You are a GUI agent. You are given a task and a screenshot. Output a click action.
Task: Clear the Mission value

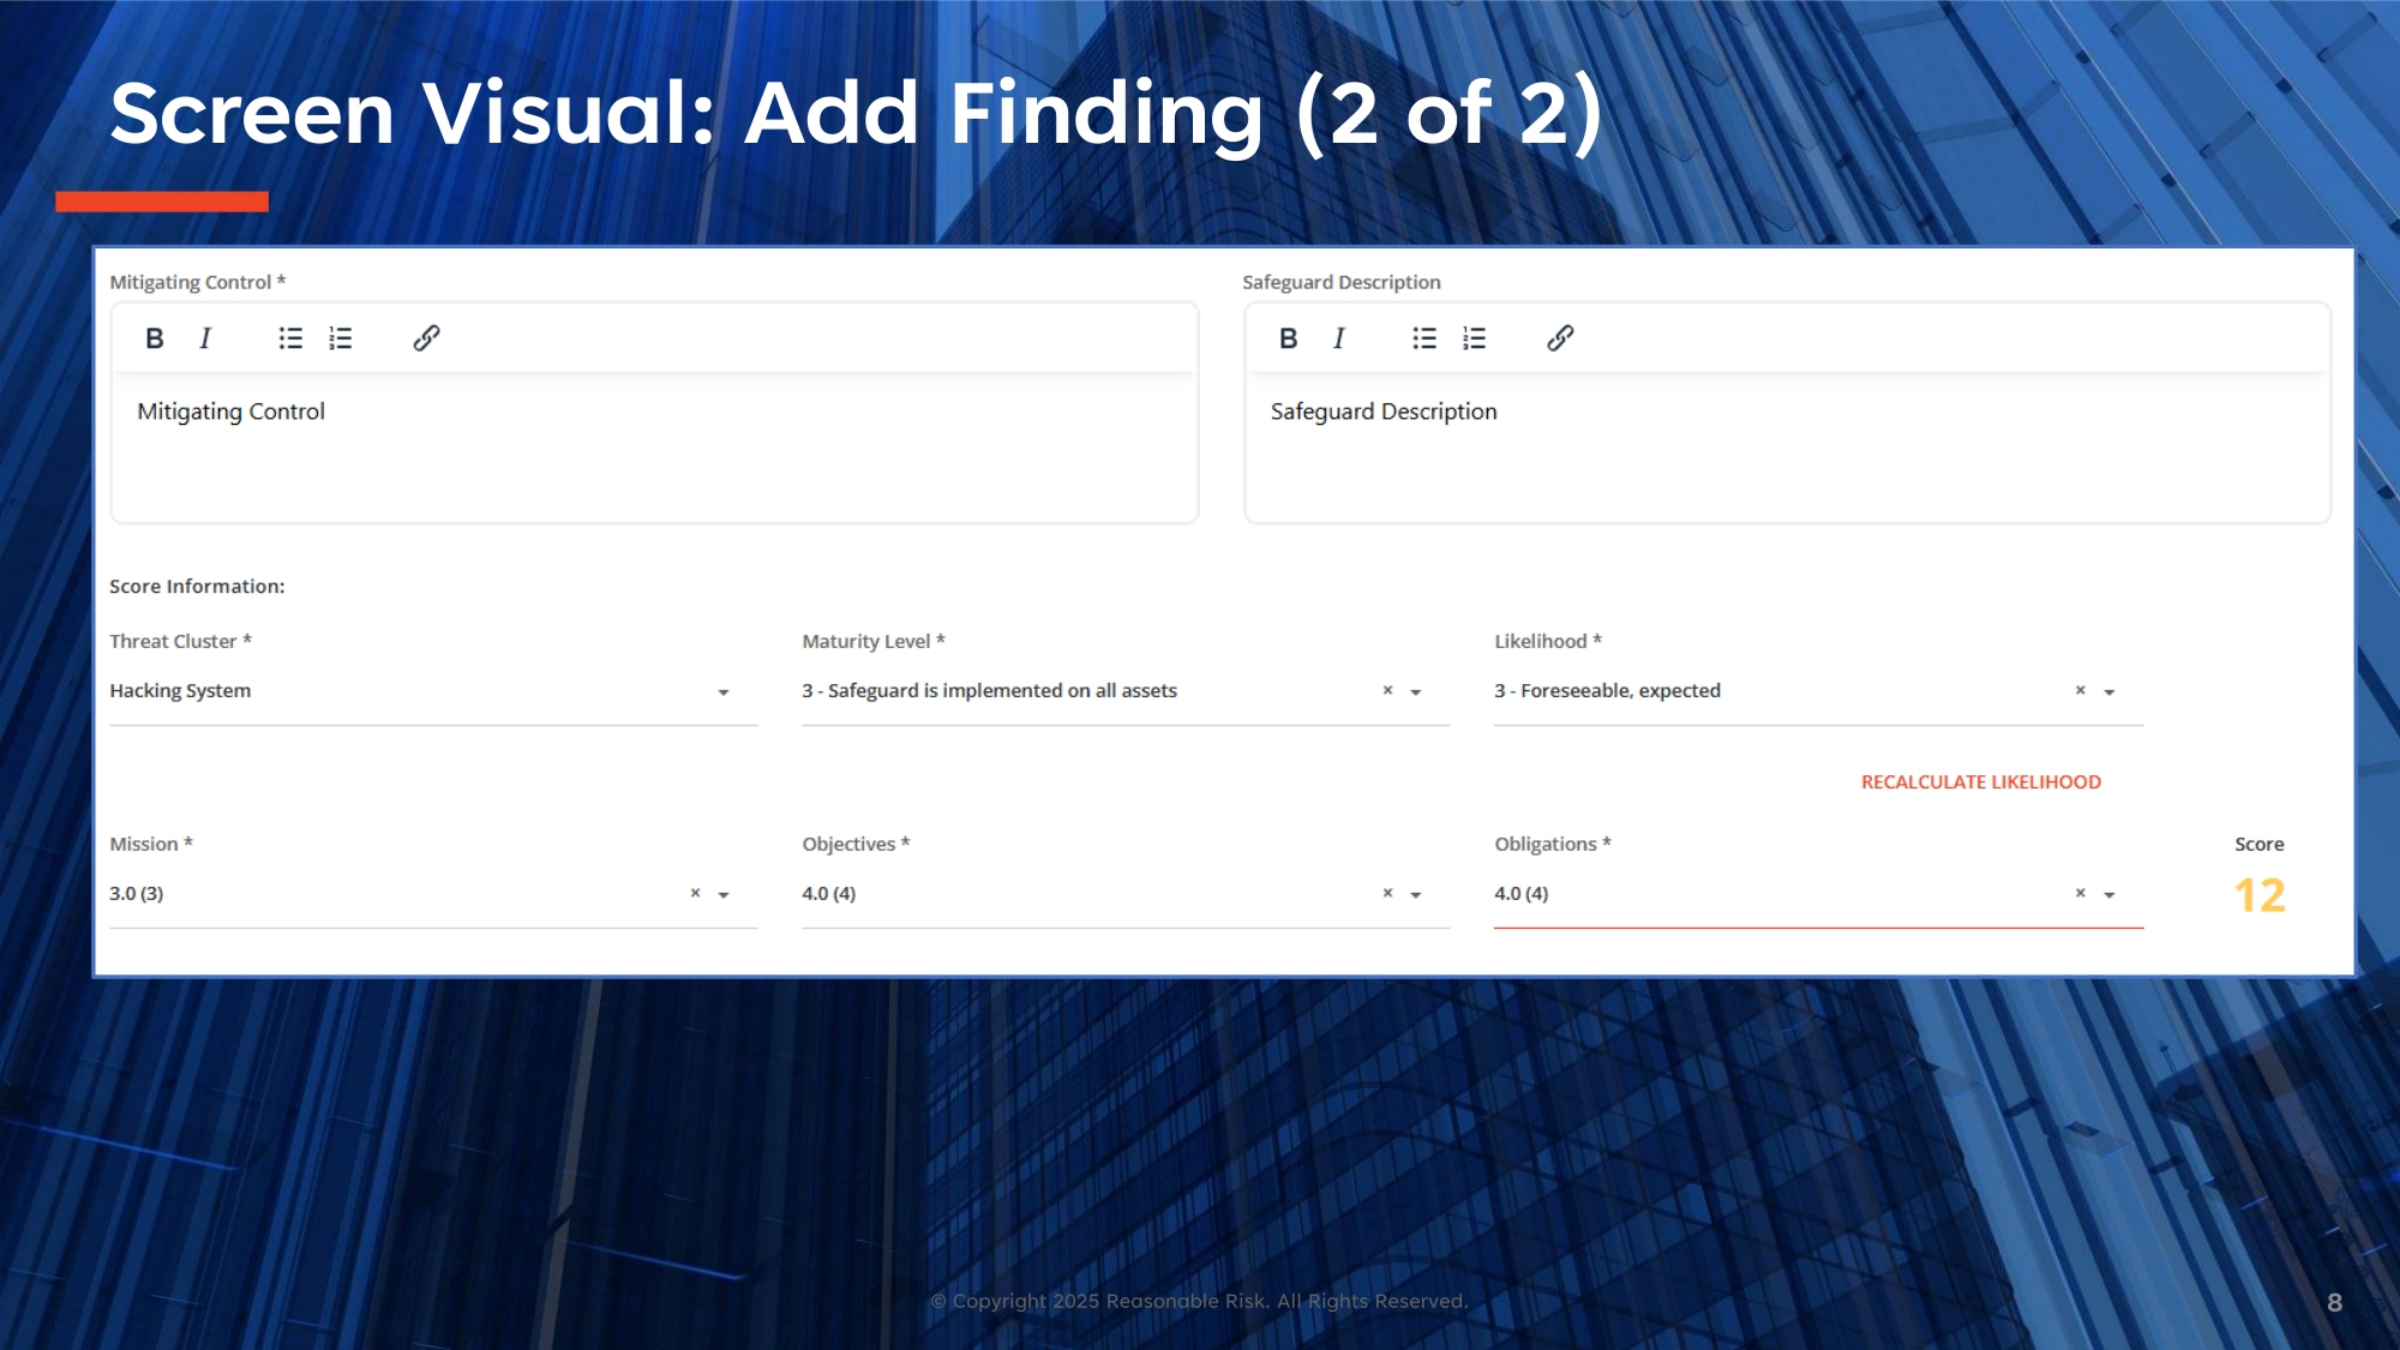[x=695, y=893]
